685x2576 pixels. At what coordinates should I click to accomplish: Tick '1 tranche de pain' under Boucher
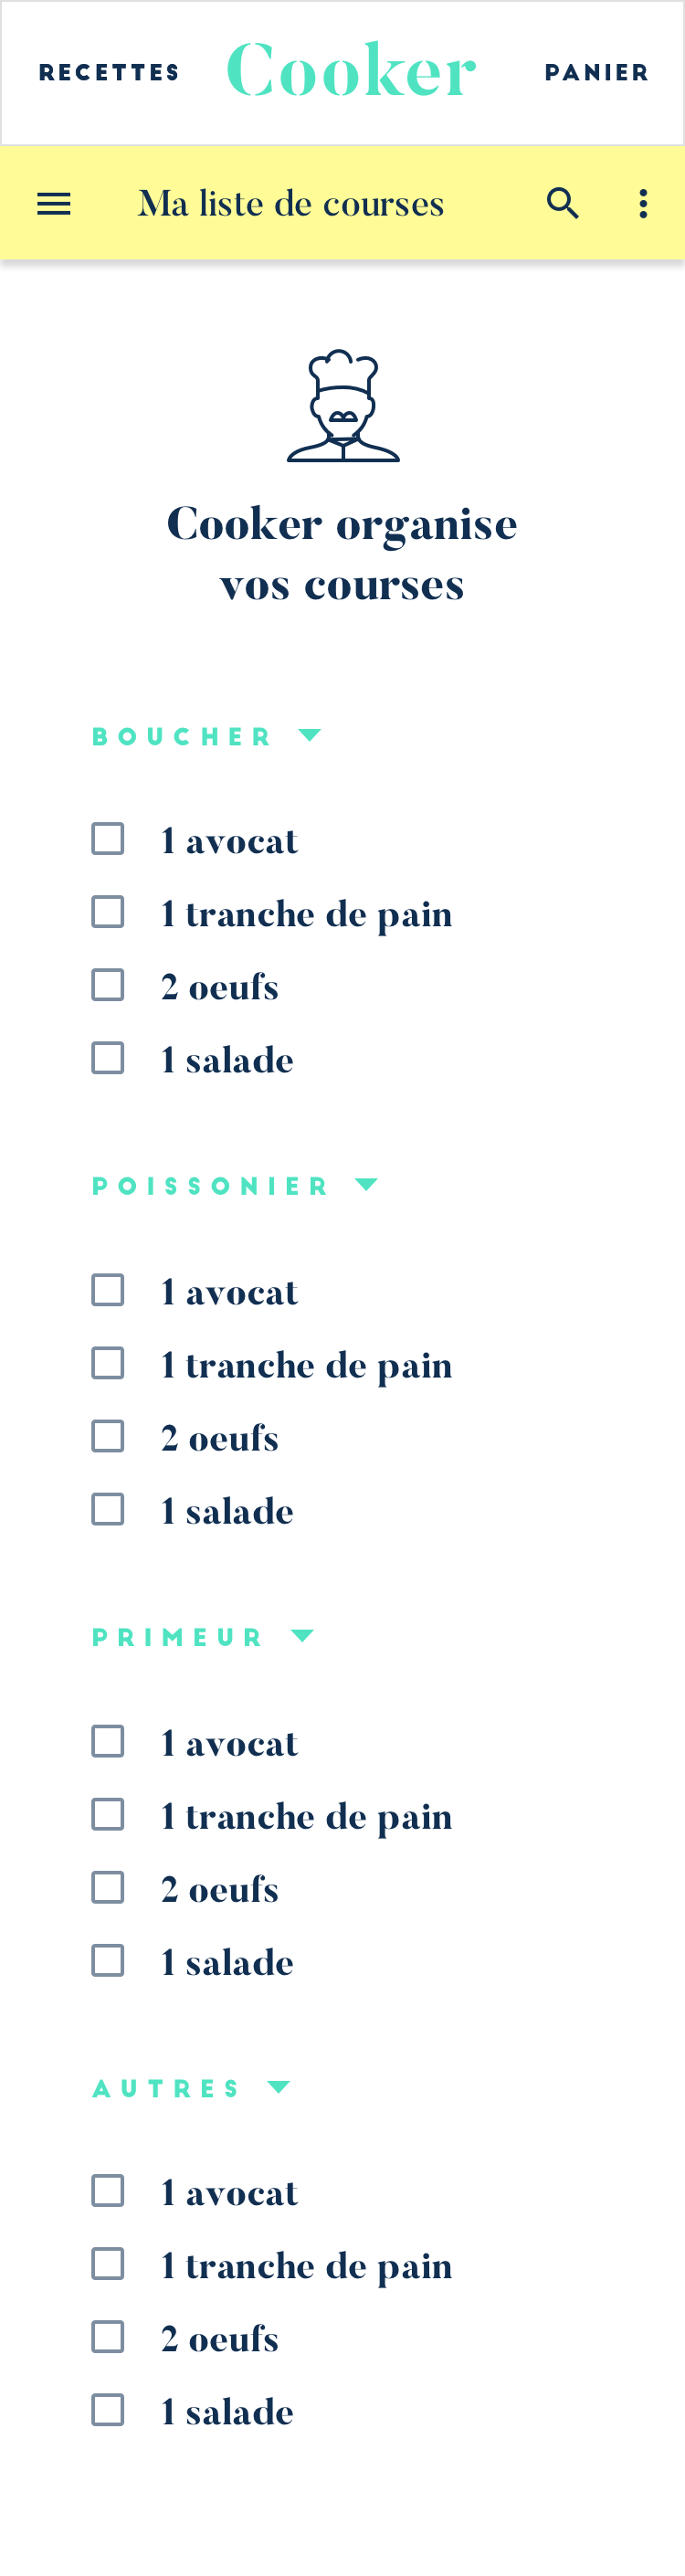[x=108, y=912]
